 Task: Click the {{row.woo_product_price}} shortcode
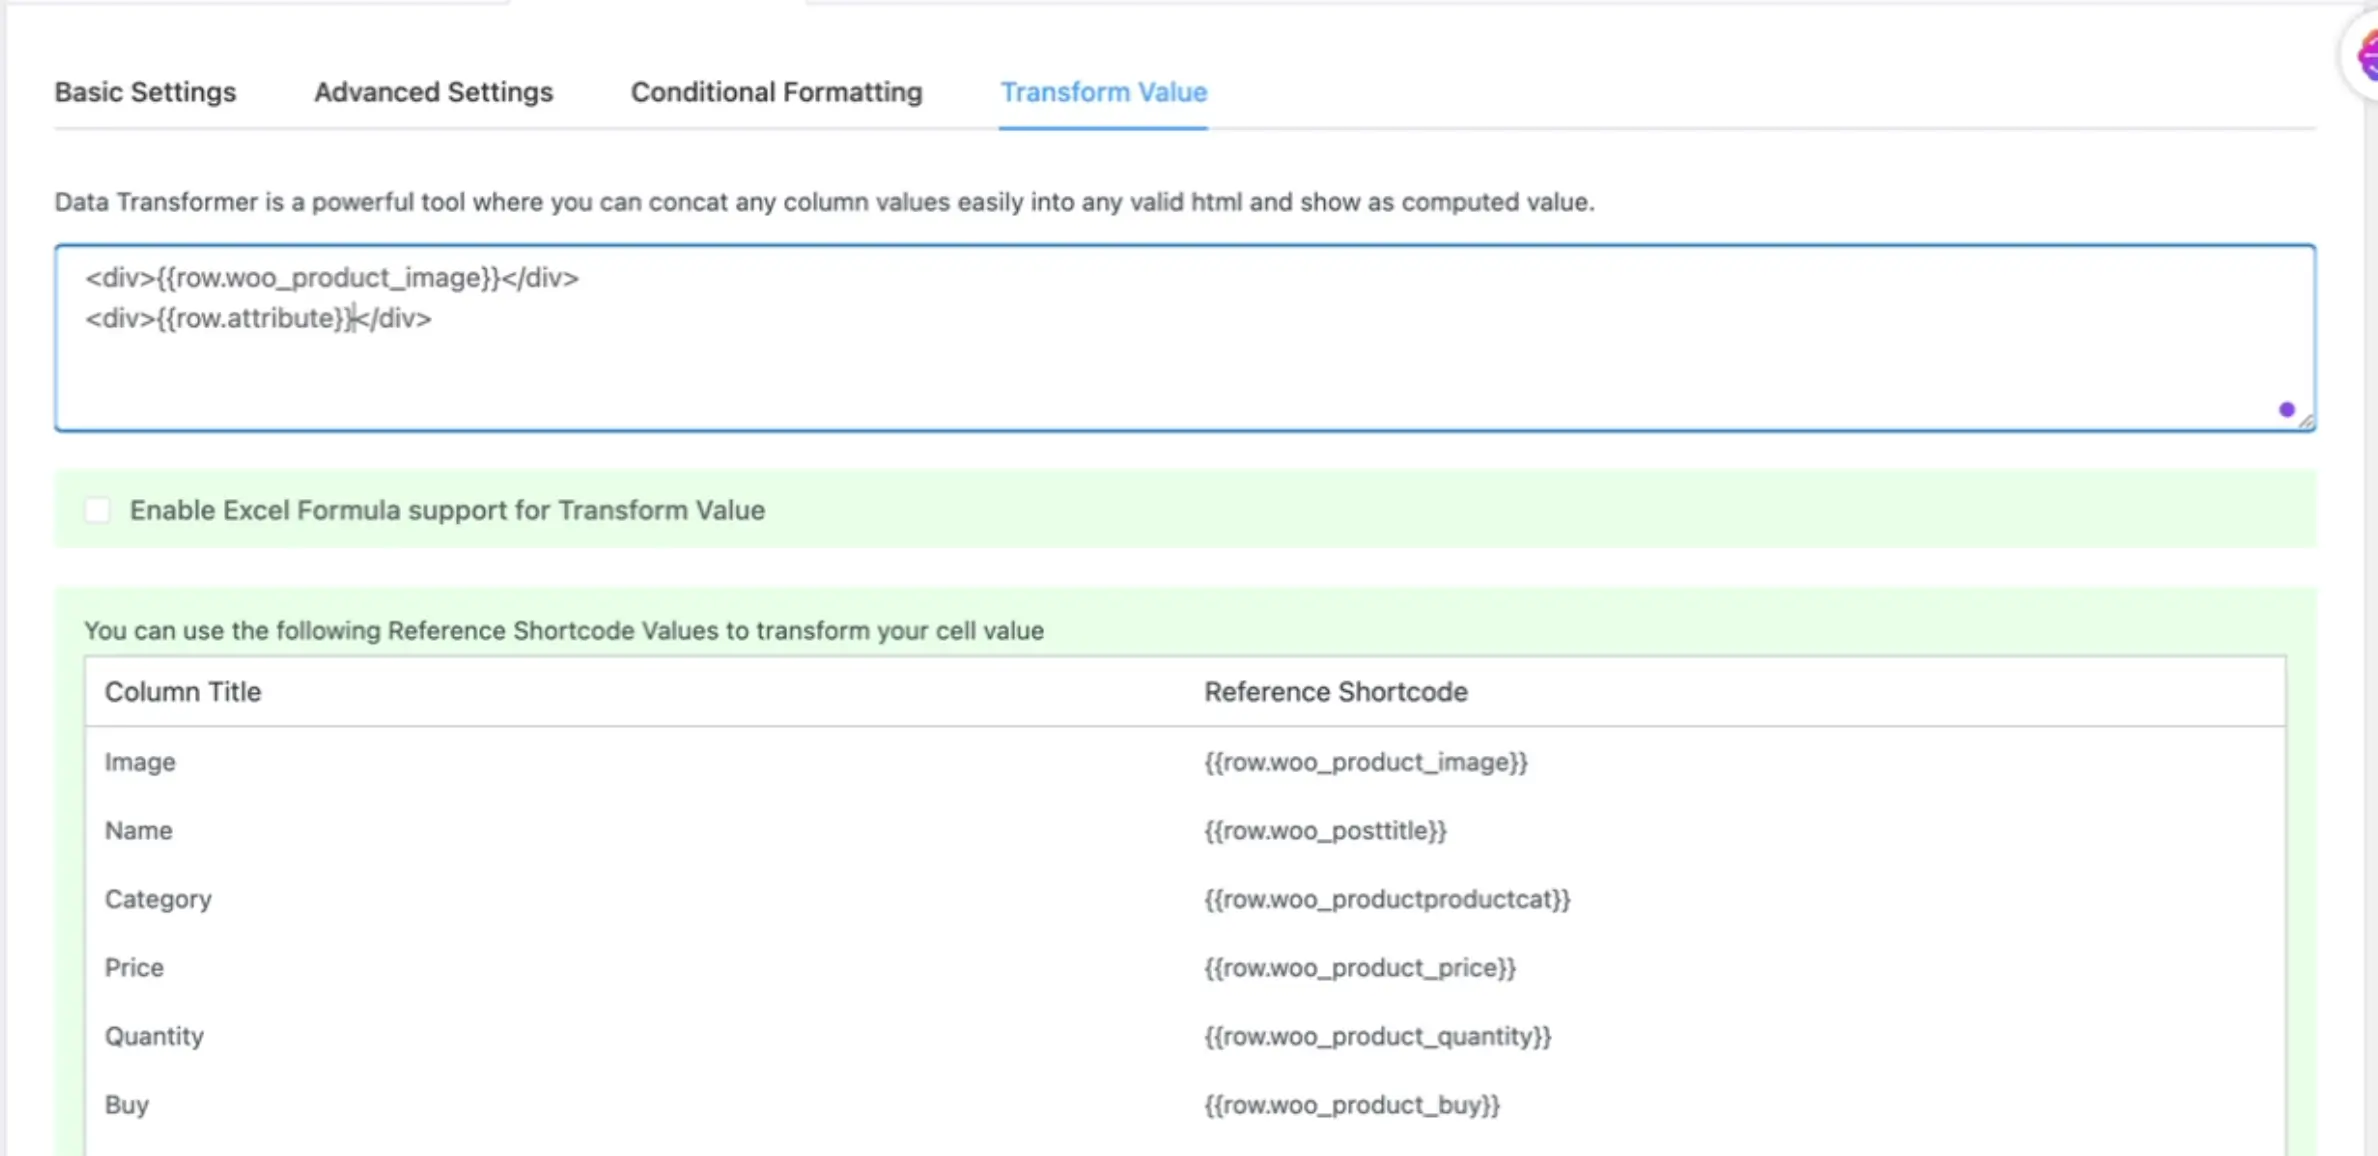[1359, 968]
